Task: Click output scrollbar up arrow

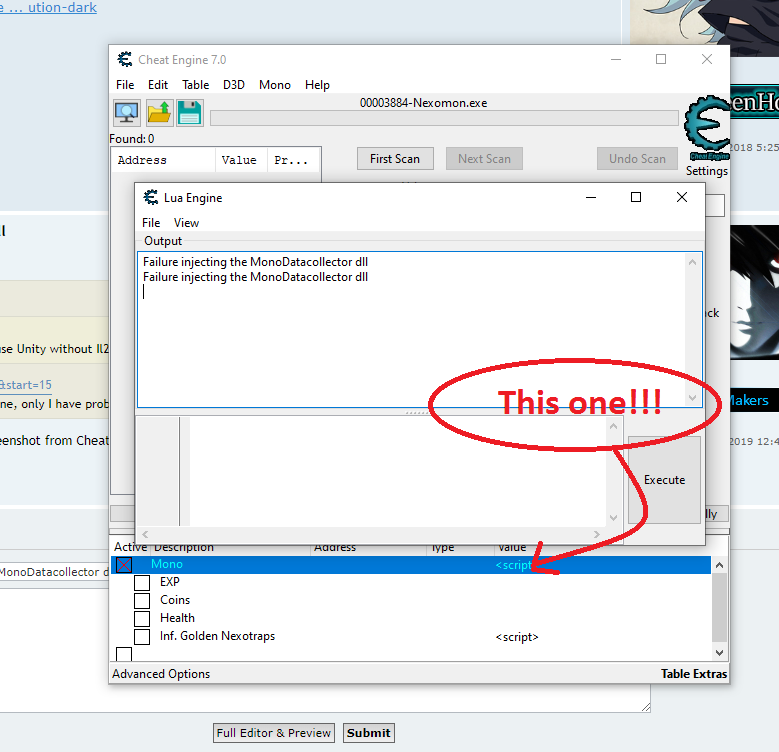Action: point(693,262)
